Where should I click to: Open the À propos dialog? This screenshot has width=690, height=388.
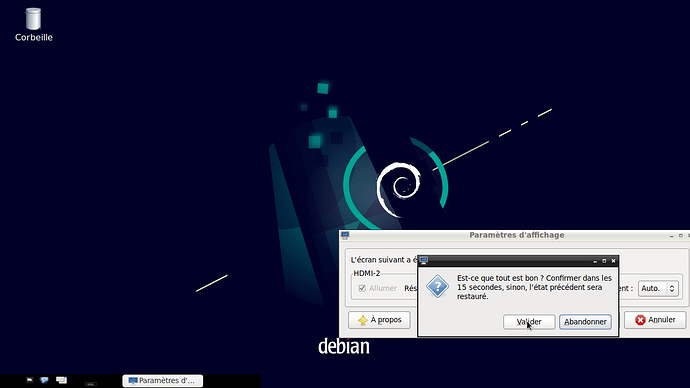(x=379, y=320)
